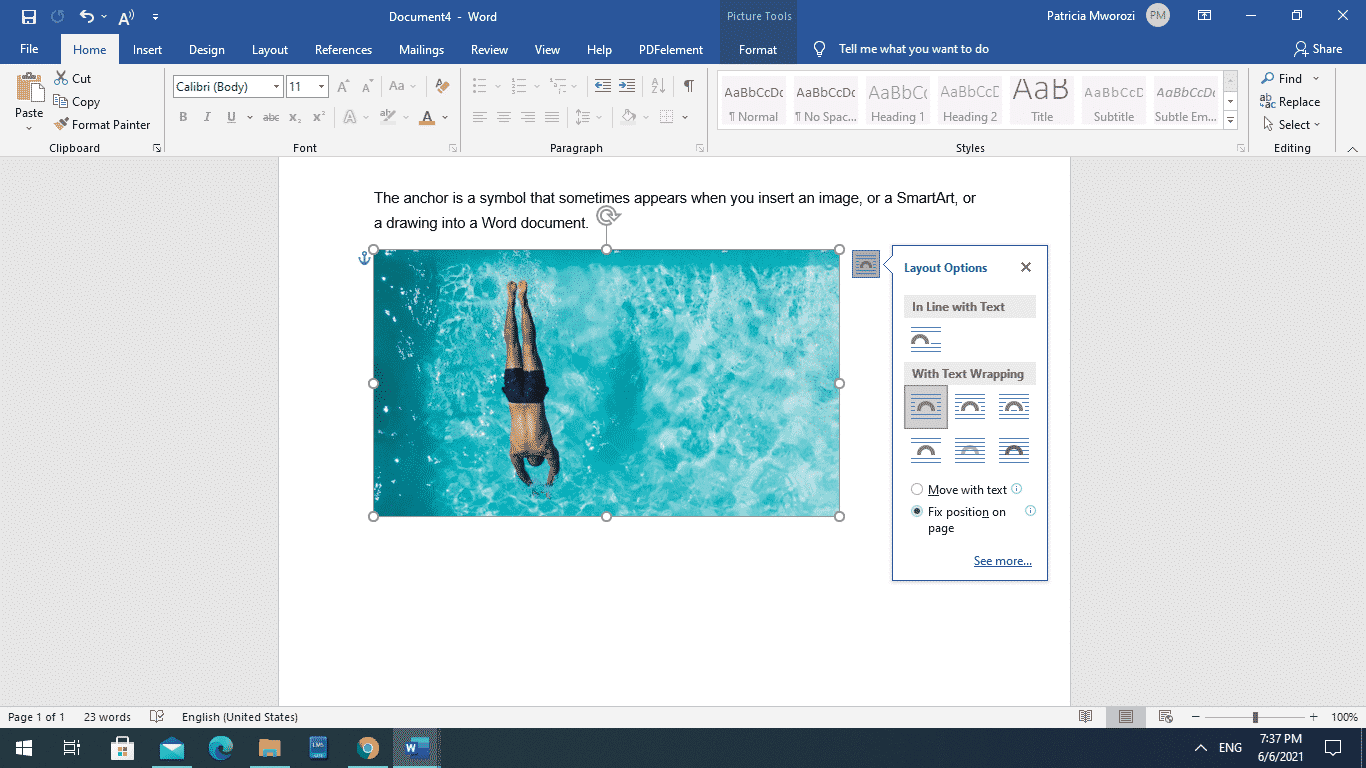Expand the font size dropdown

320,86
